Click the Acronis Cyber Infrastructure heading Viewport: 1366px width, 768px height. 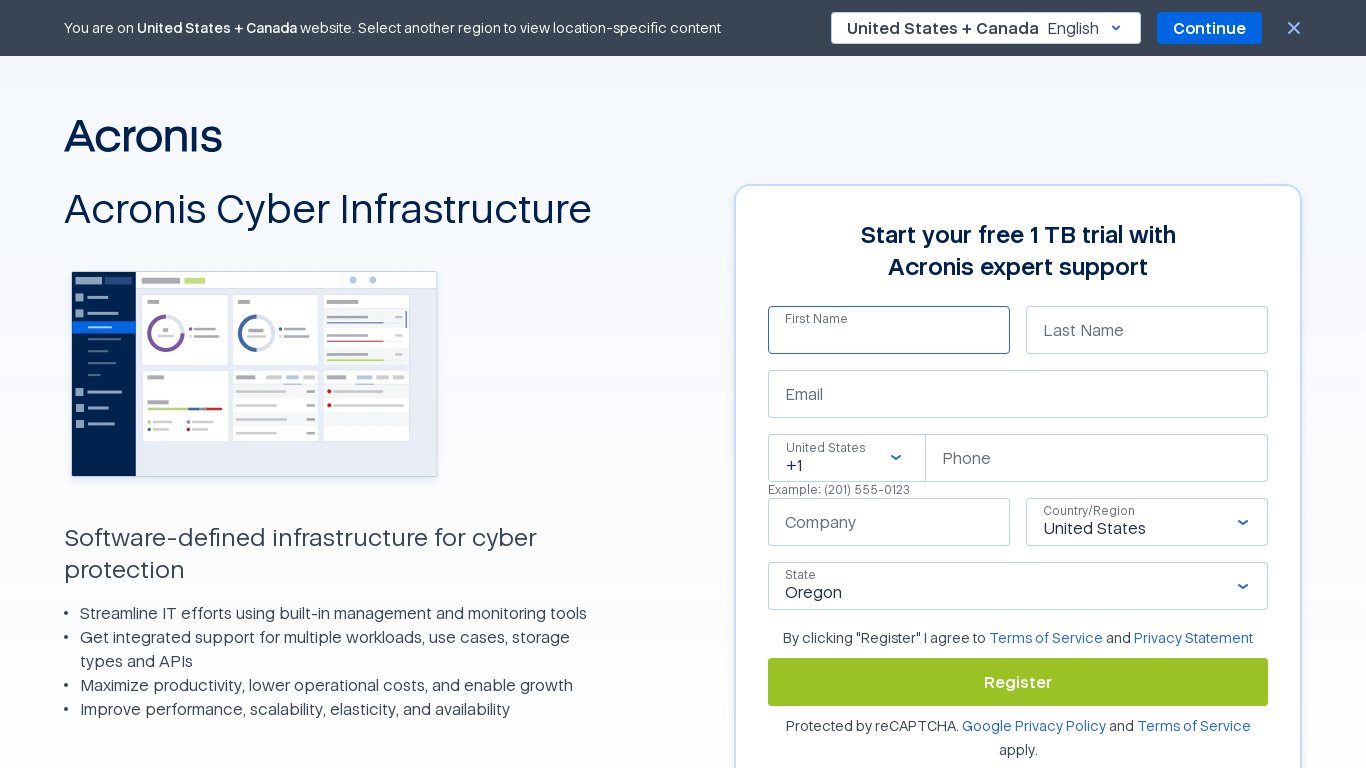[328, 210]
